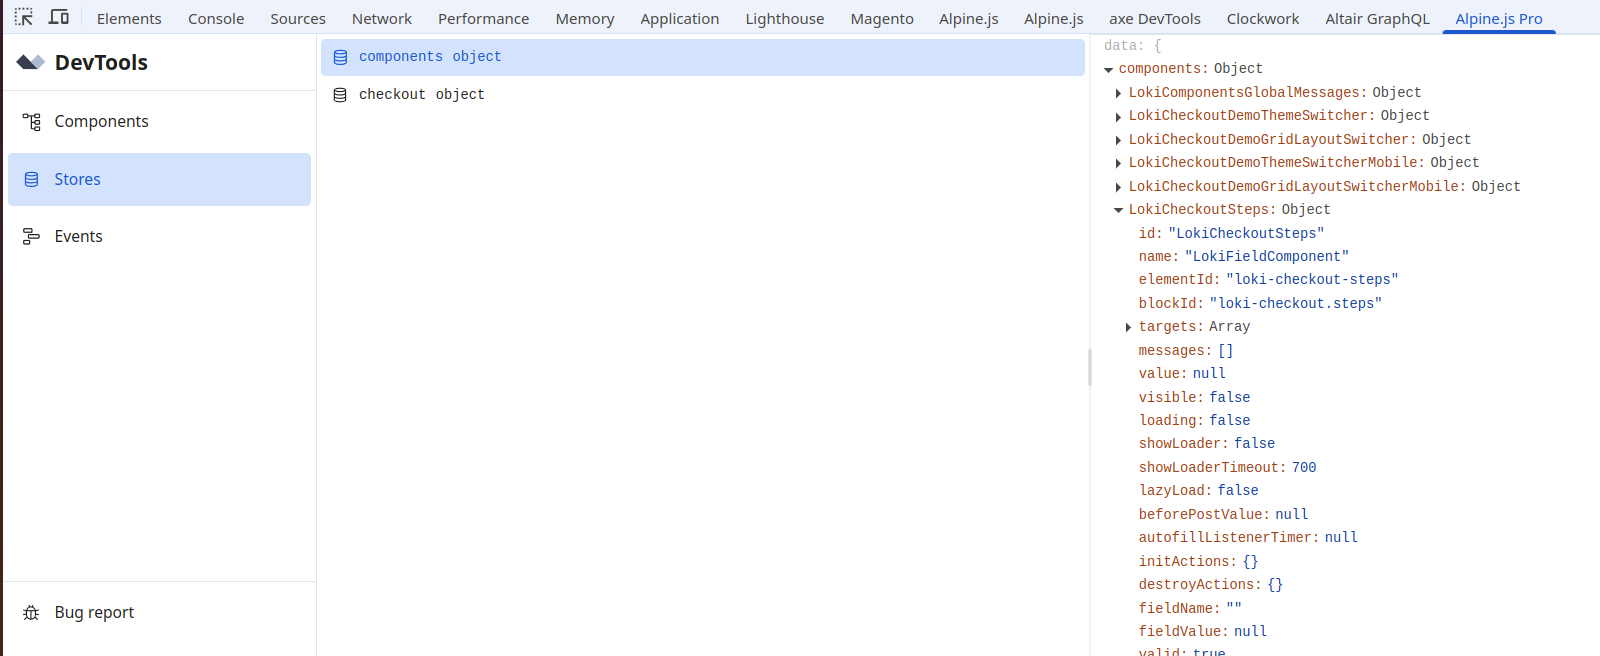This screenshot has height=656, width=1600.
Task: Click the loading: false value
Action: pyautogui.click(x=1230, y=421)
